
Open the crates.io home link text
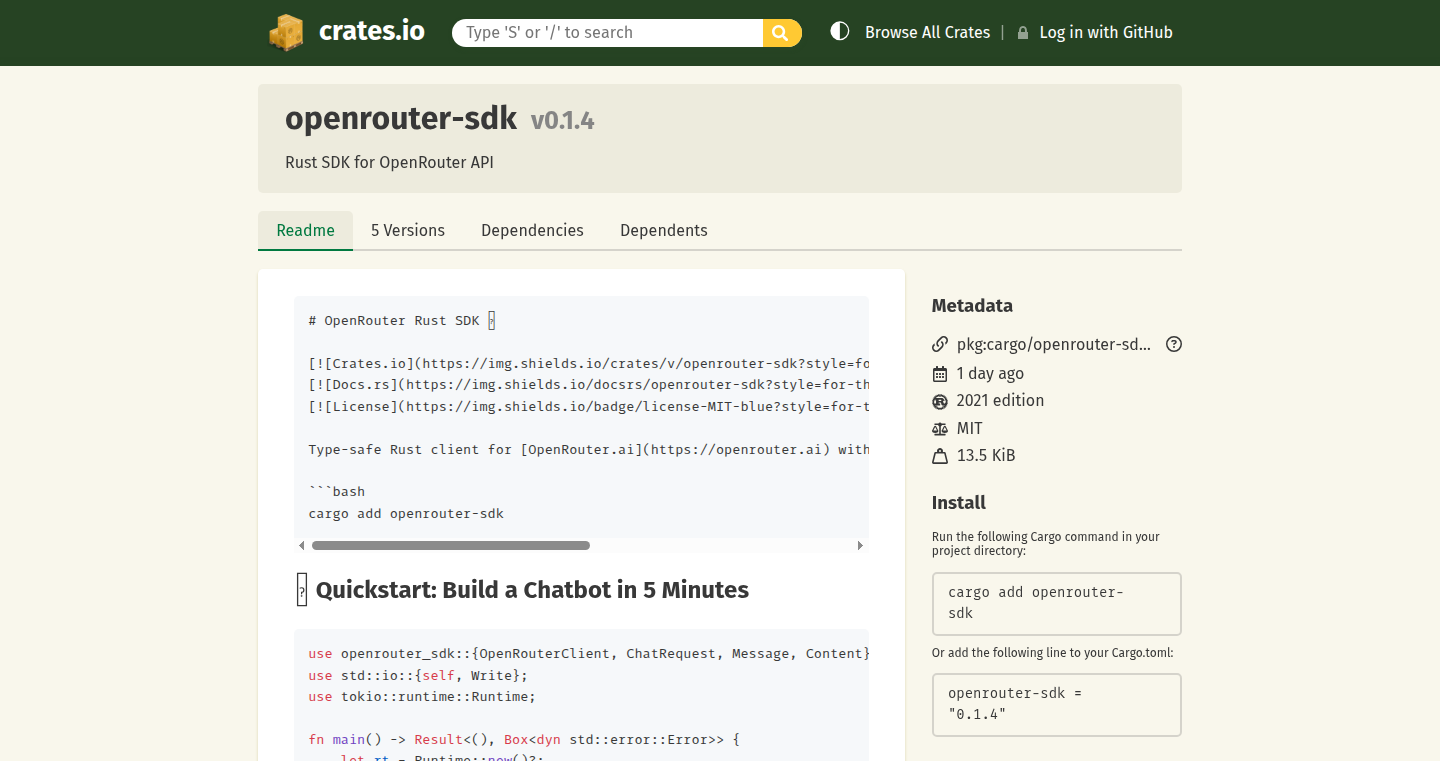[371, 31]
